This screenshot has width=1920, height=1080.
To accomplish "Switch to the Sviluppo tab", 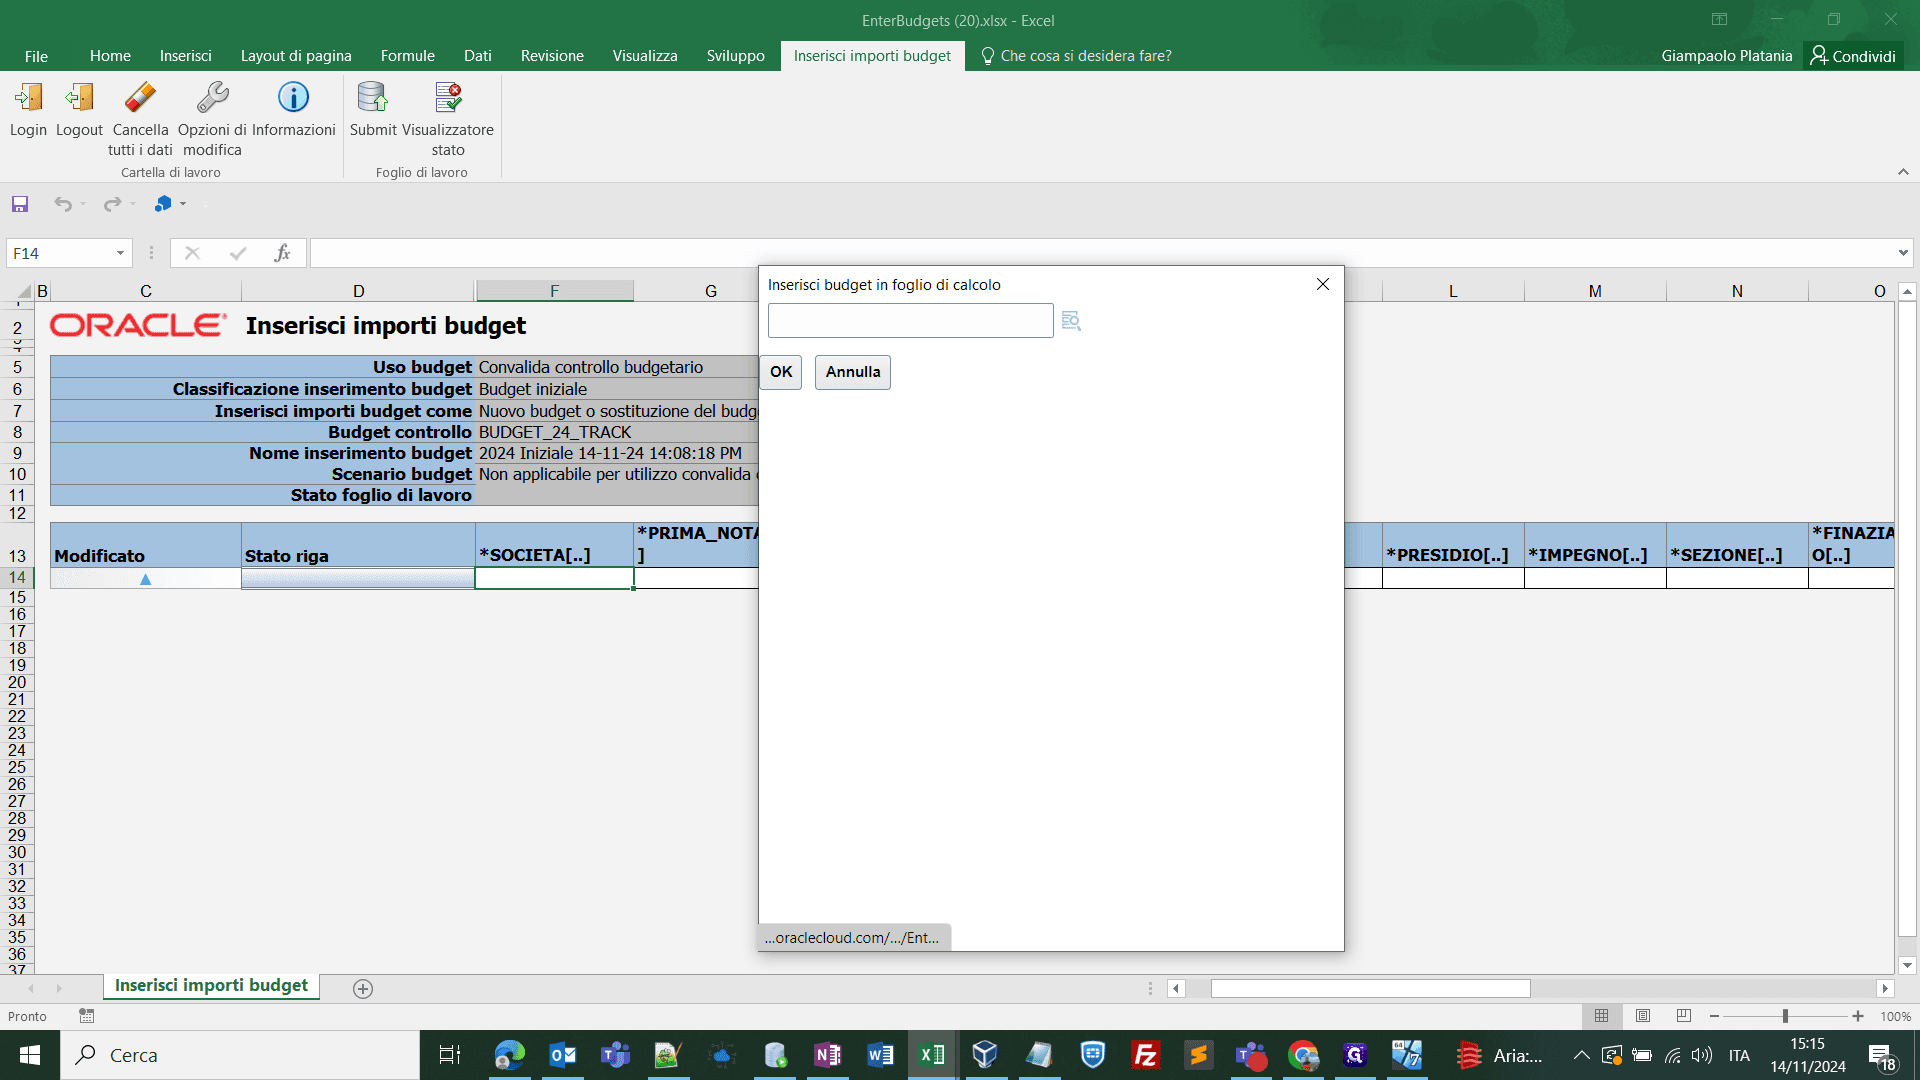I will pos(736,56).
